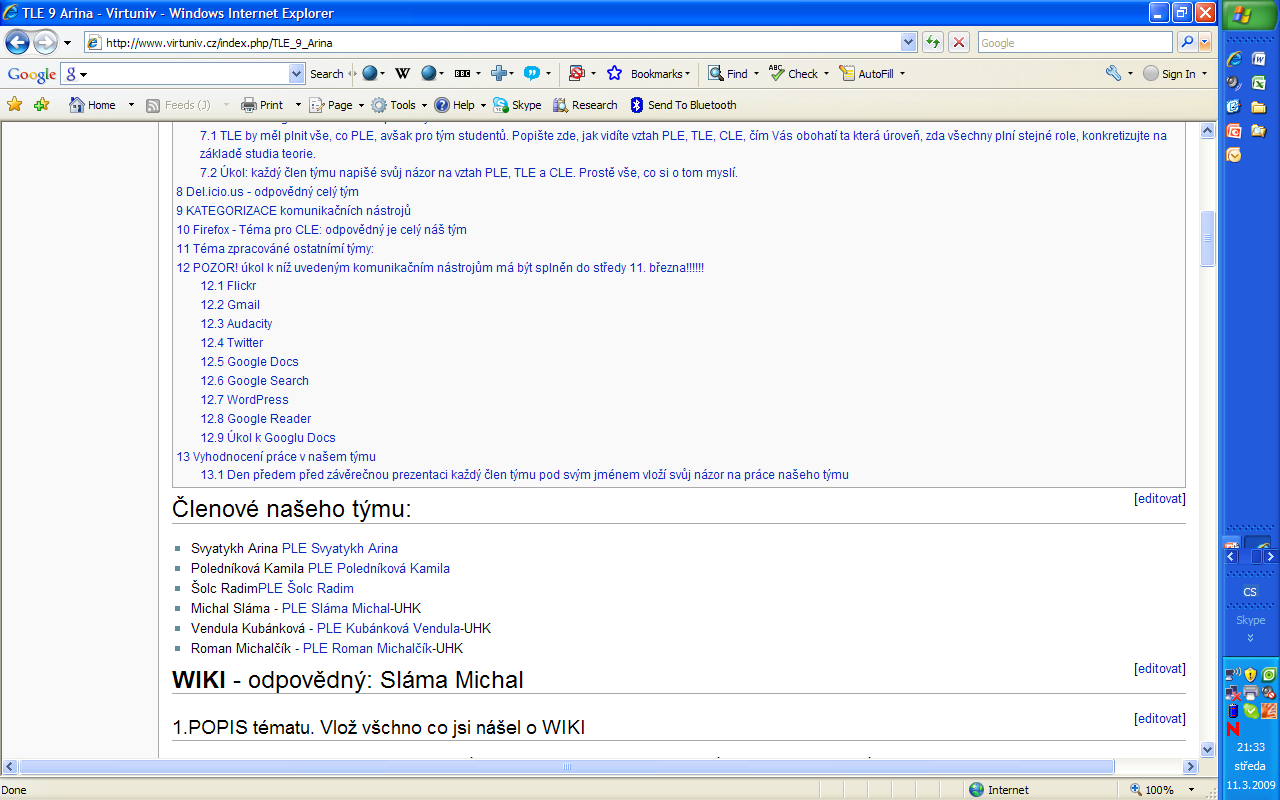Click the Check spelling toolbar button
The width and height of the screenshot is (1280, 800).
(x=794, y=74)
